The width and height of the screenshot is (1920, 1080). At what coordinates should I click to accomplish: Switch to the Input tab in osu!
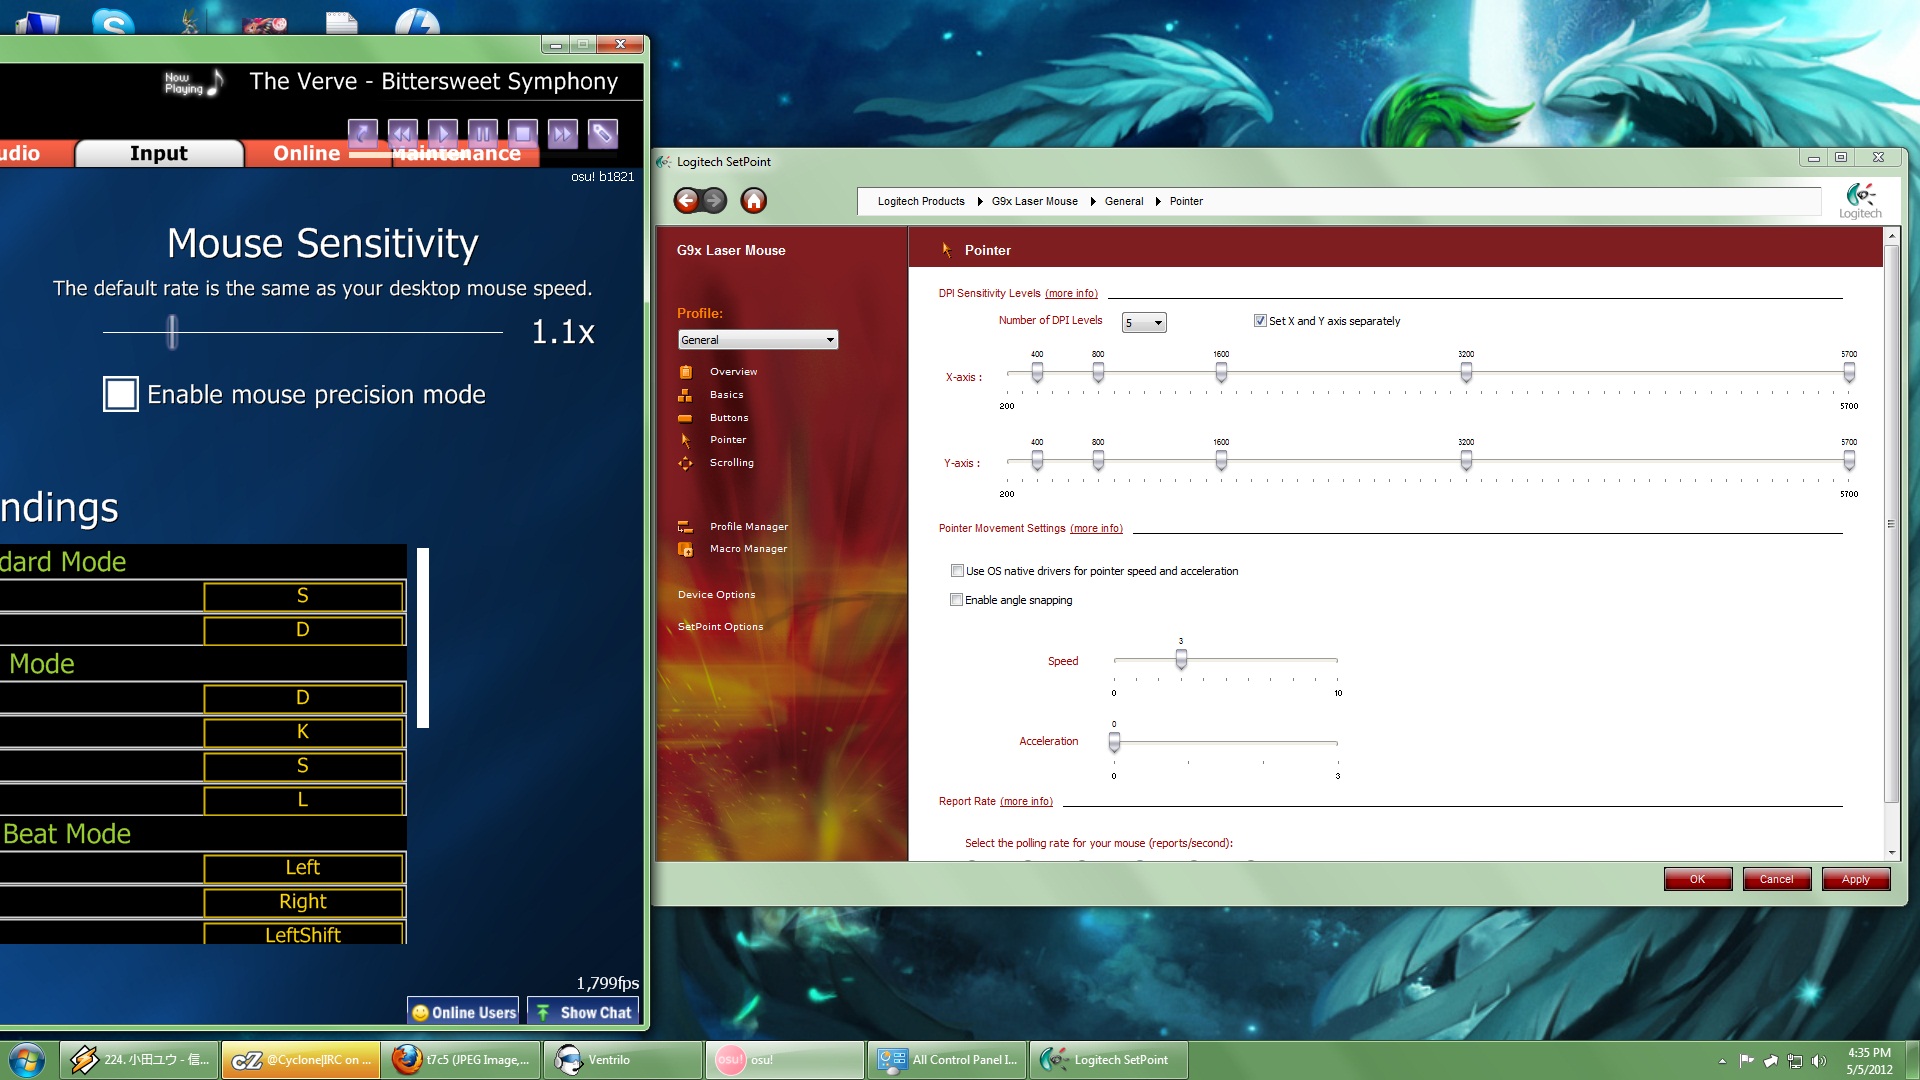click(x=159, y=153)
